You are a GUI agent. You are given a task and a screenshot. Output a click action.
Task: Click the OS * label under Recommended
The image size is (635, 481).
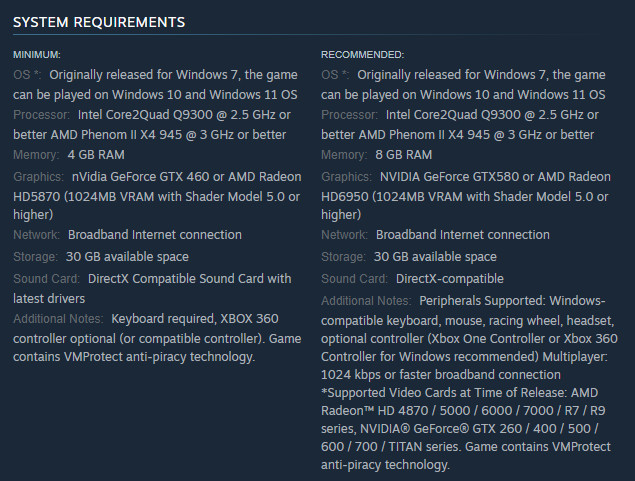335,74
